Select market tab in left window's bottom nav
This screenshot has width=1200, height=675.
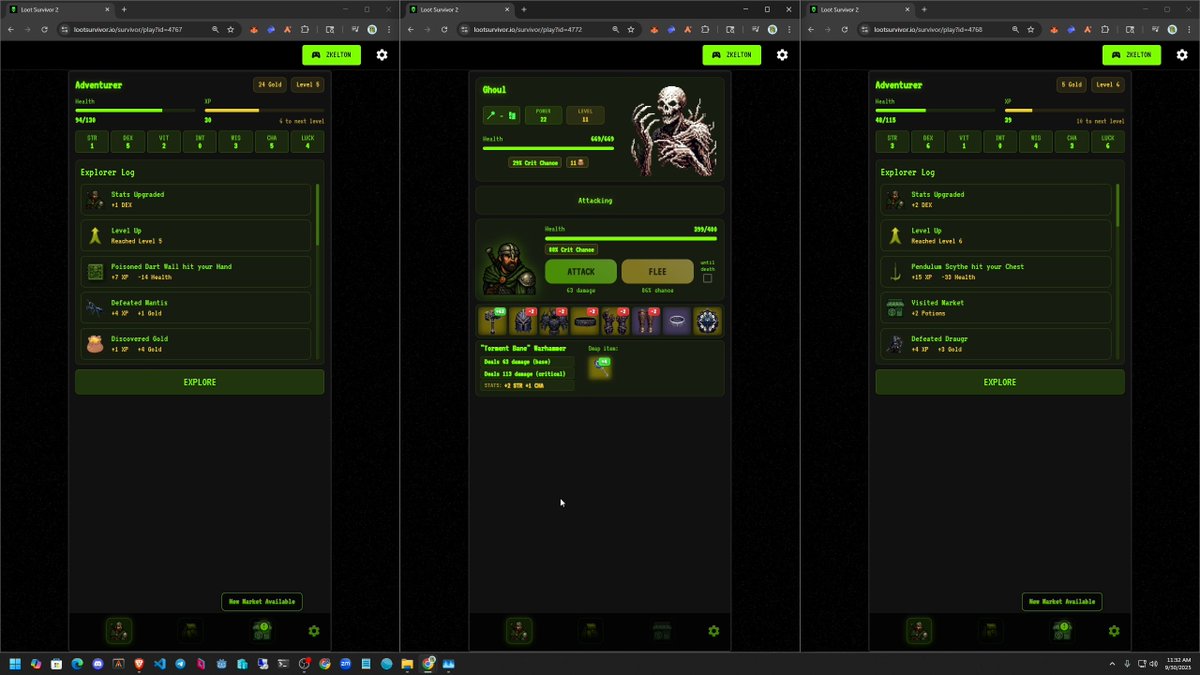point(262,631)
